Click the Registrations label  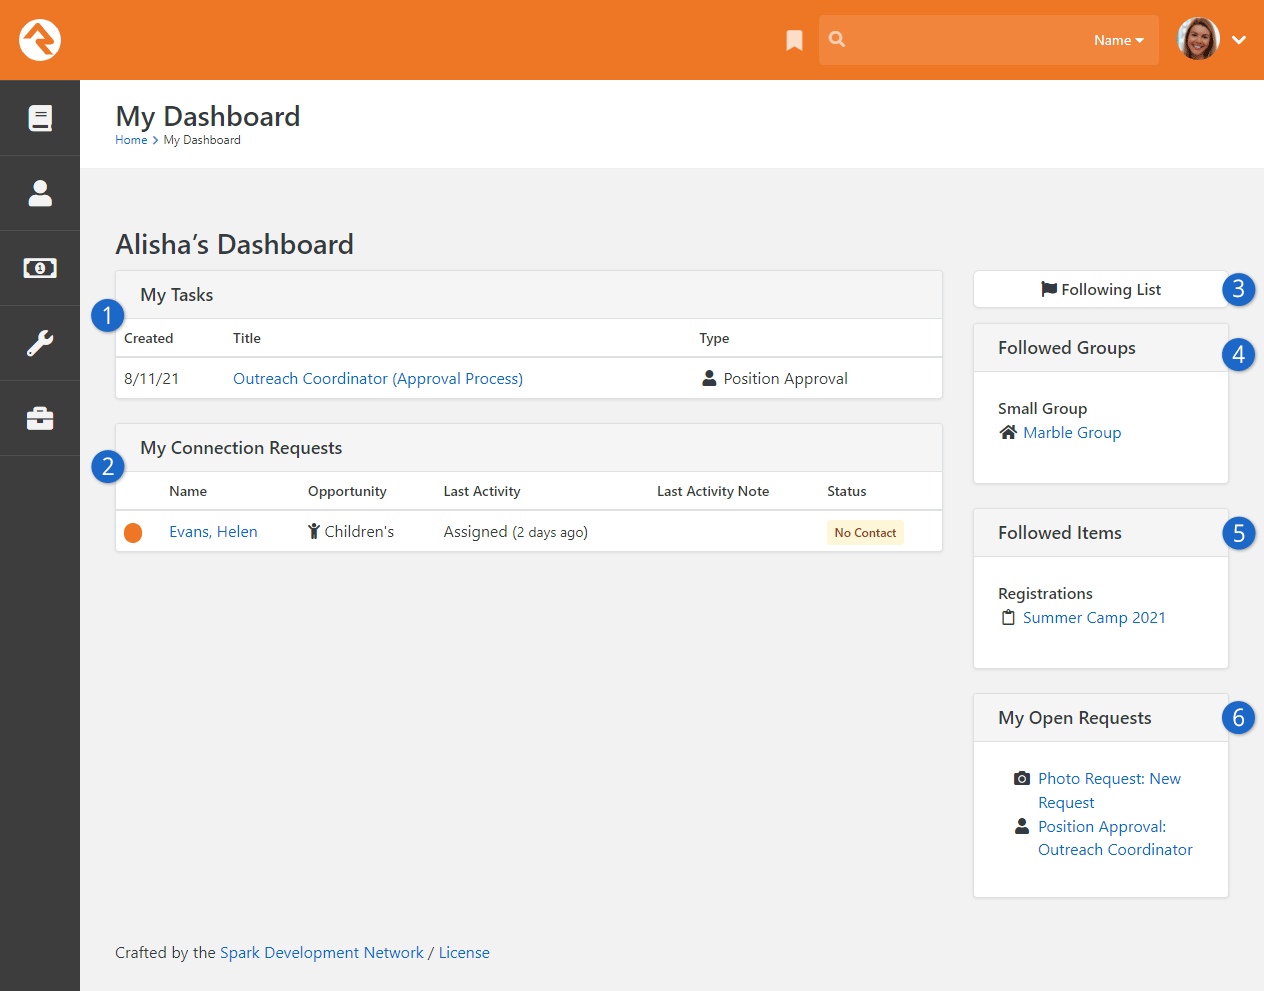pos(1045,593)
